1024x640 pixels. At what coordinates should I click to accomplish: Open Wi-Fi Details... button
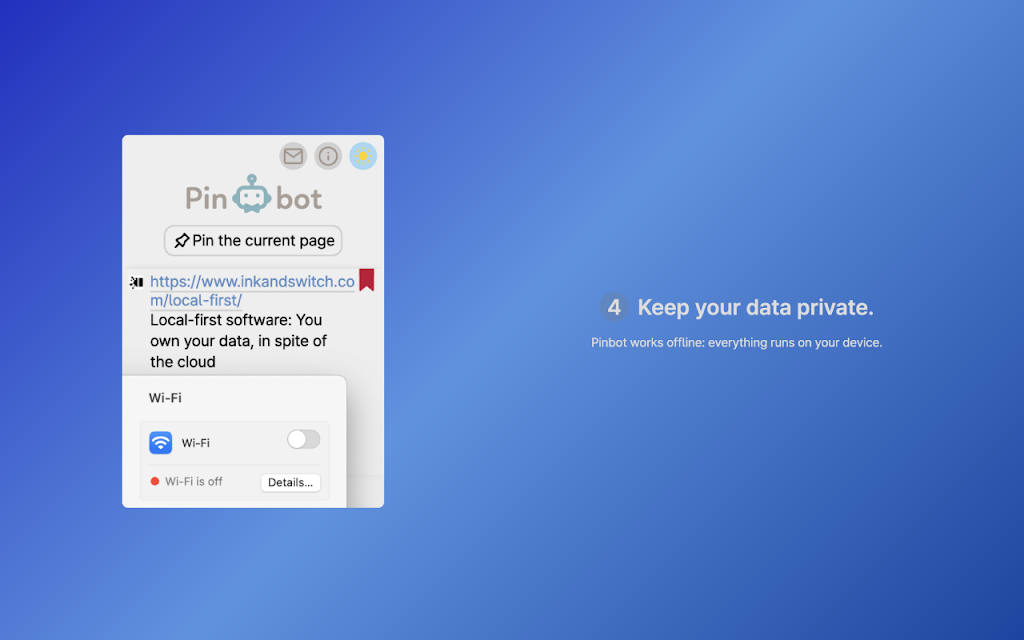click(291, 483)
